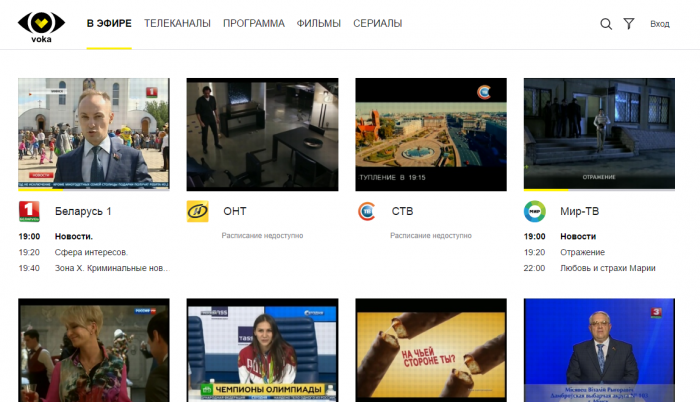Play the Беларусь 1 news thumbnail

coord(93,134)
